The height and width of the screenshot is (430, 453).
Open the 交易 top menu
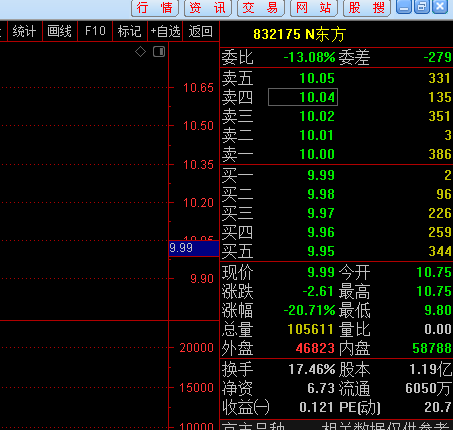[261, 8]
